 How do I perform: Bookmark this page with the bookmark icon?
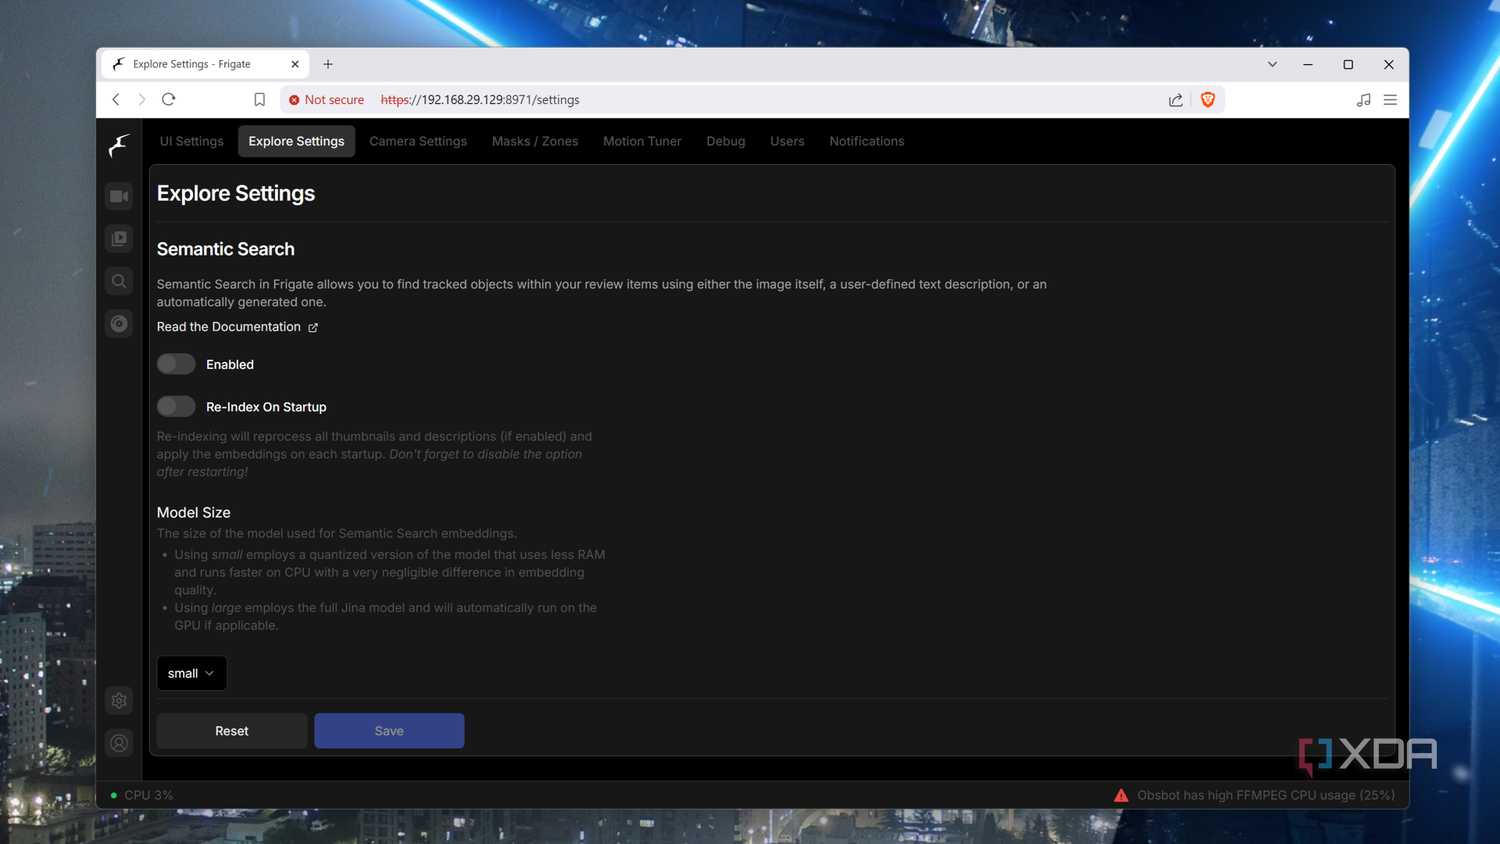259,100
